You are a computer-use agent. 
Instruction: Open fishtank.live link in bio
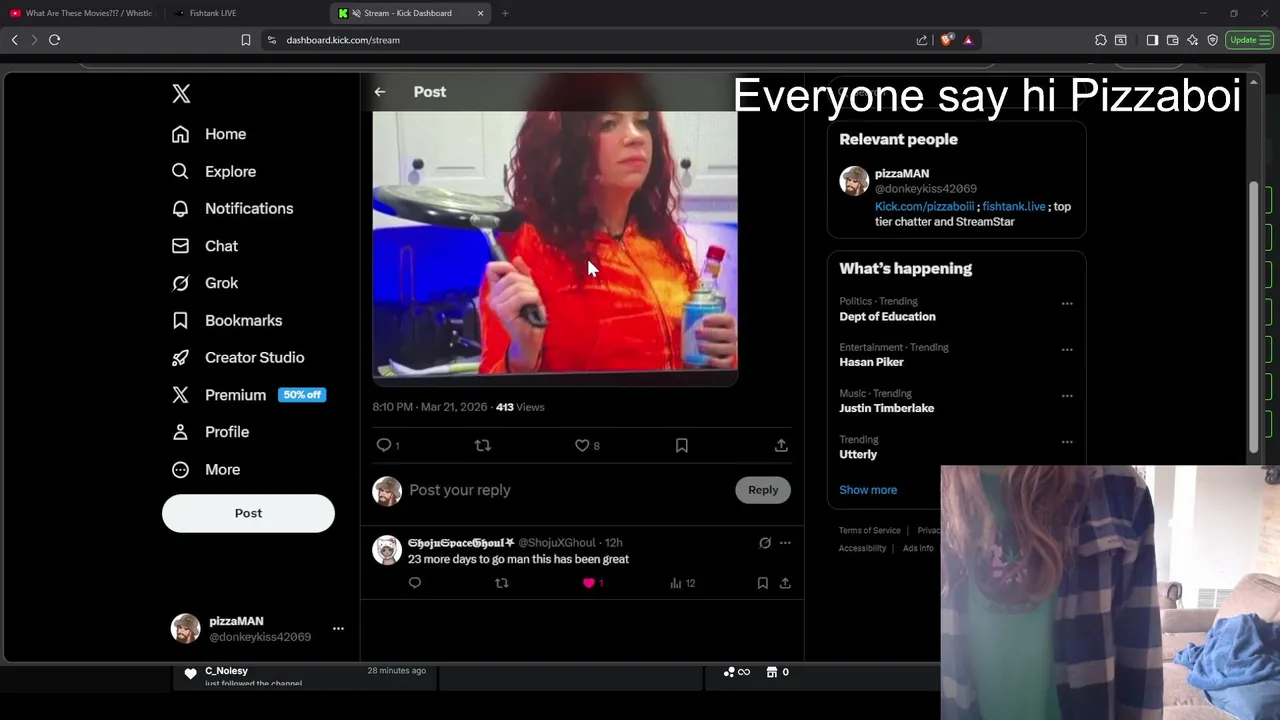click(1014, 207)
